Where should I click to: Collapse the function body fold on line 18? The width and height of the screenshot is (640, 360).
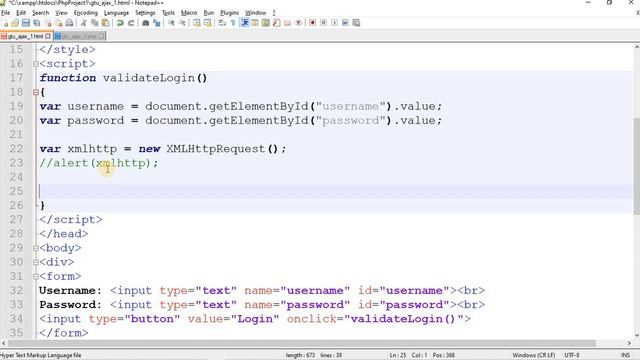(x=36, y=93)
